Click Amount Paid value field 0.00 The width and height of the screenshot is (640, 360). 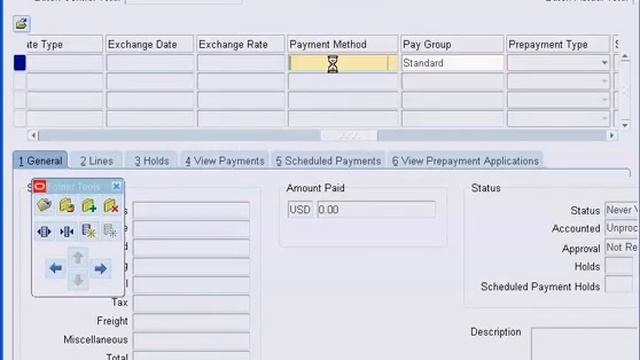coord(376,209)
